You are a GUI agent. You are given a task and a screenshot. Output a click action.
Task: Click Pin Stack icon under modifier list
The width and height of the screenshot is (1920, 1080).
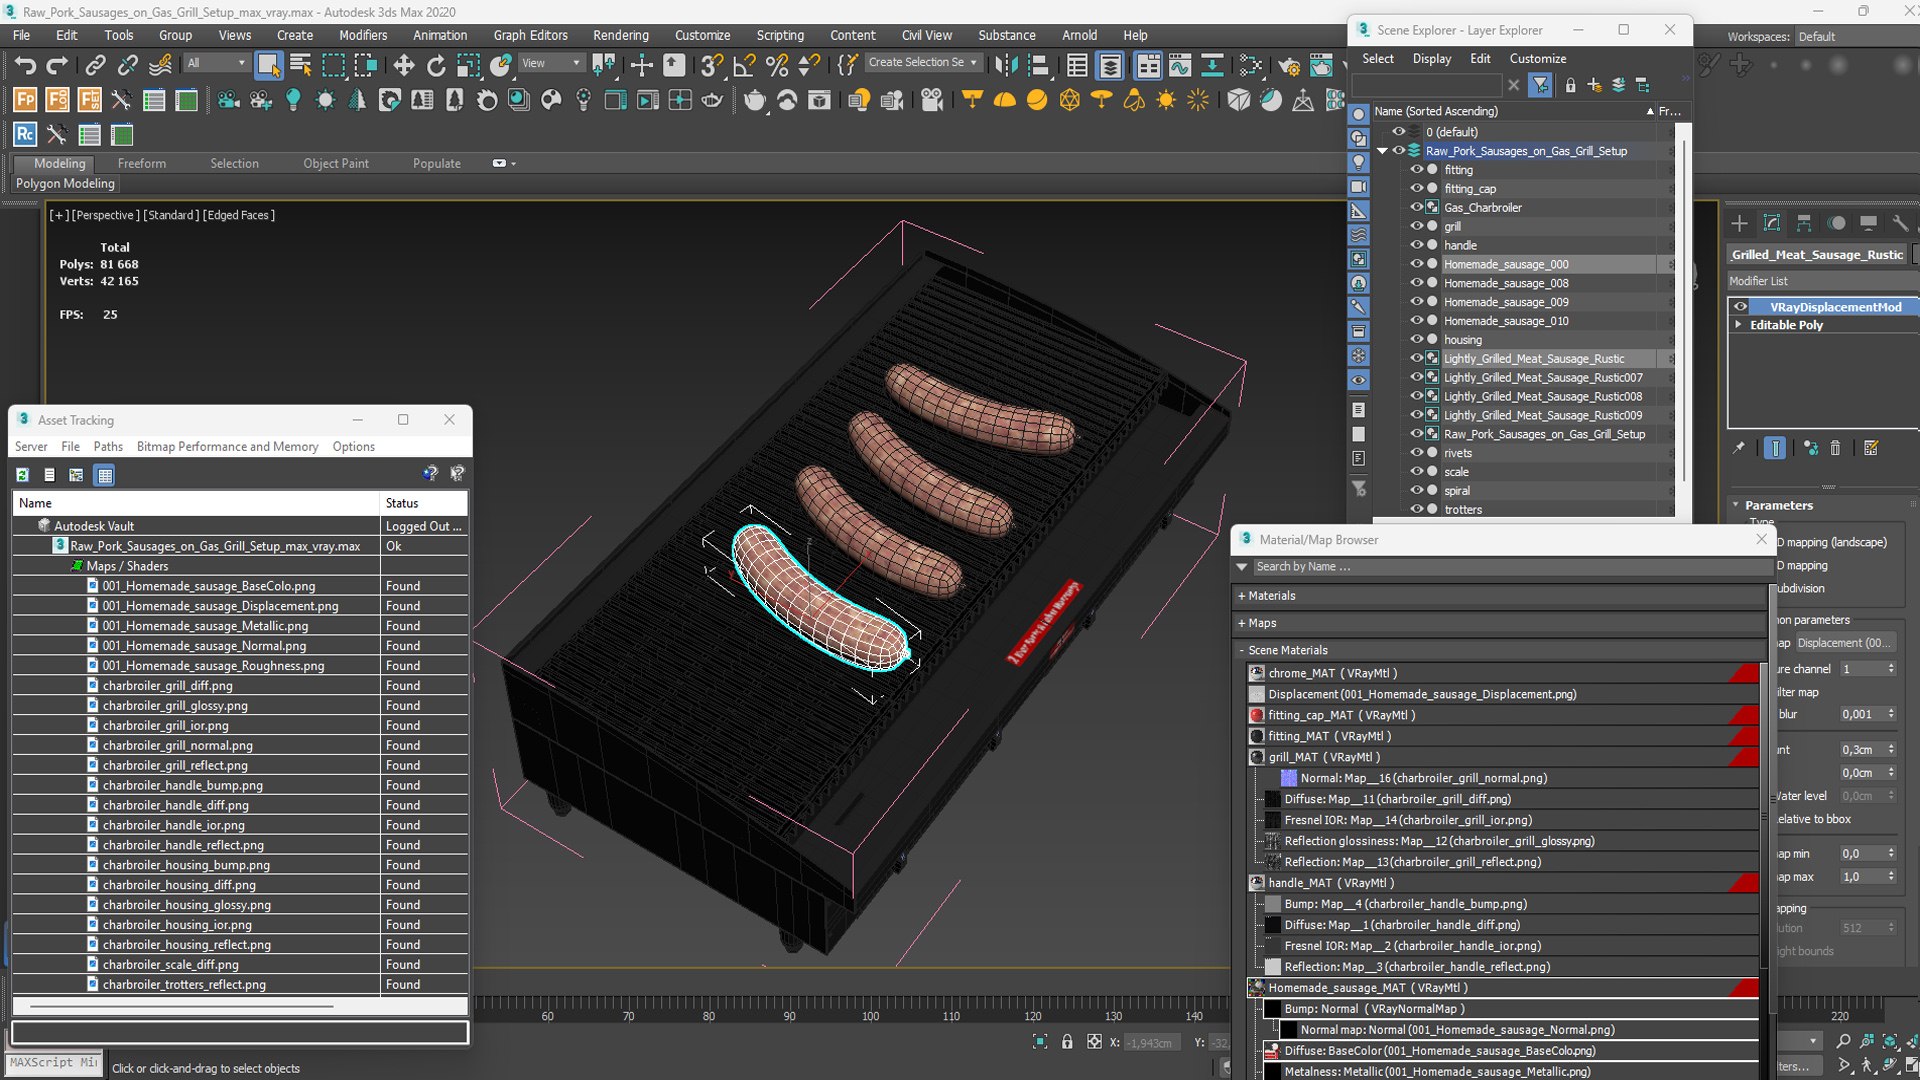(x=1739, y=448)
